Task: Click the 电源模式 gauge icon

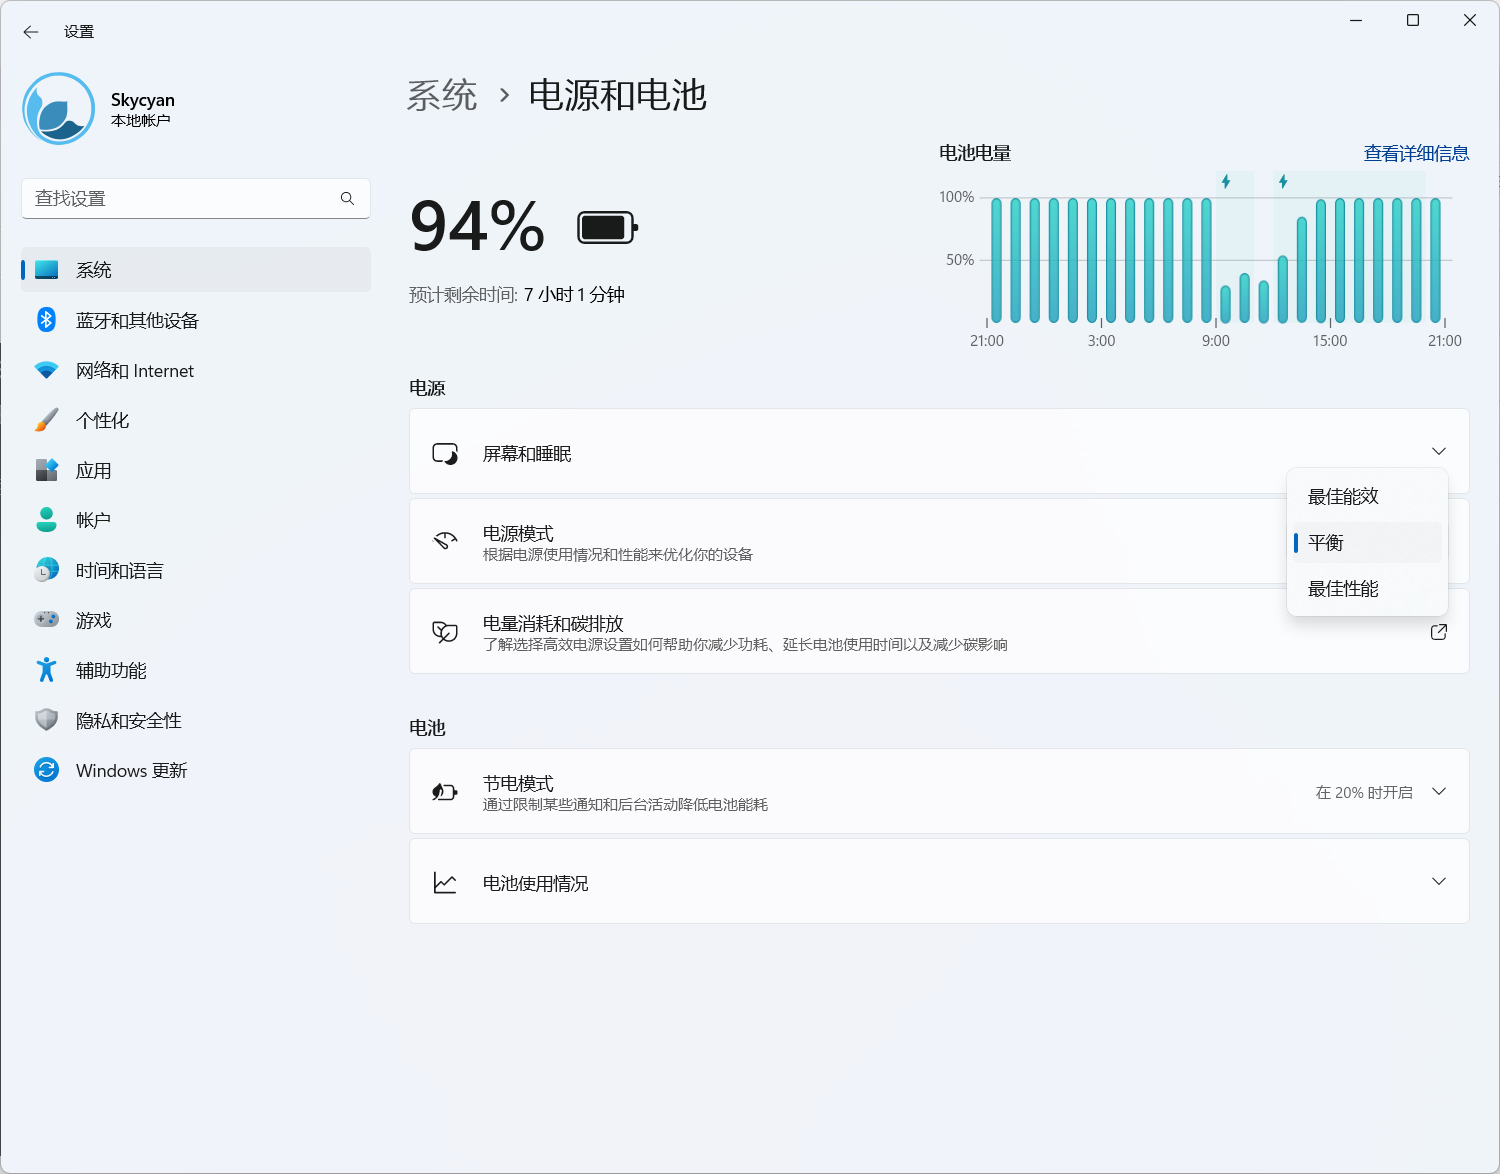Action: pos(445,542)
